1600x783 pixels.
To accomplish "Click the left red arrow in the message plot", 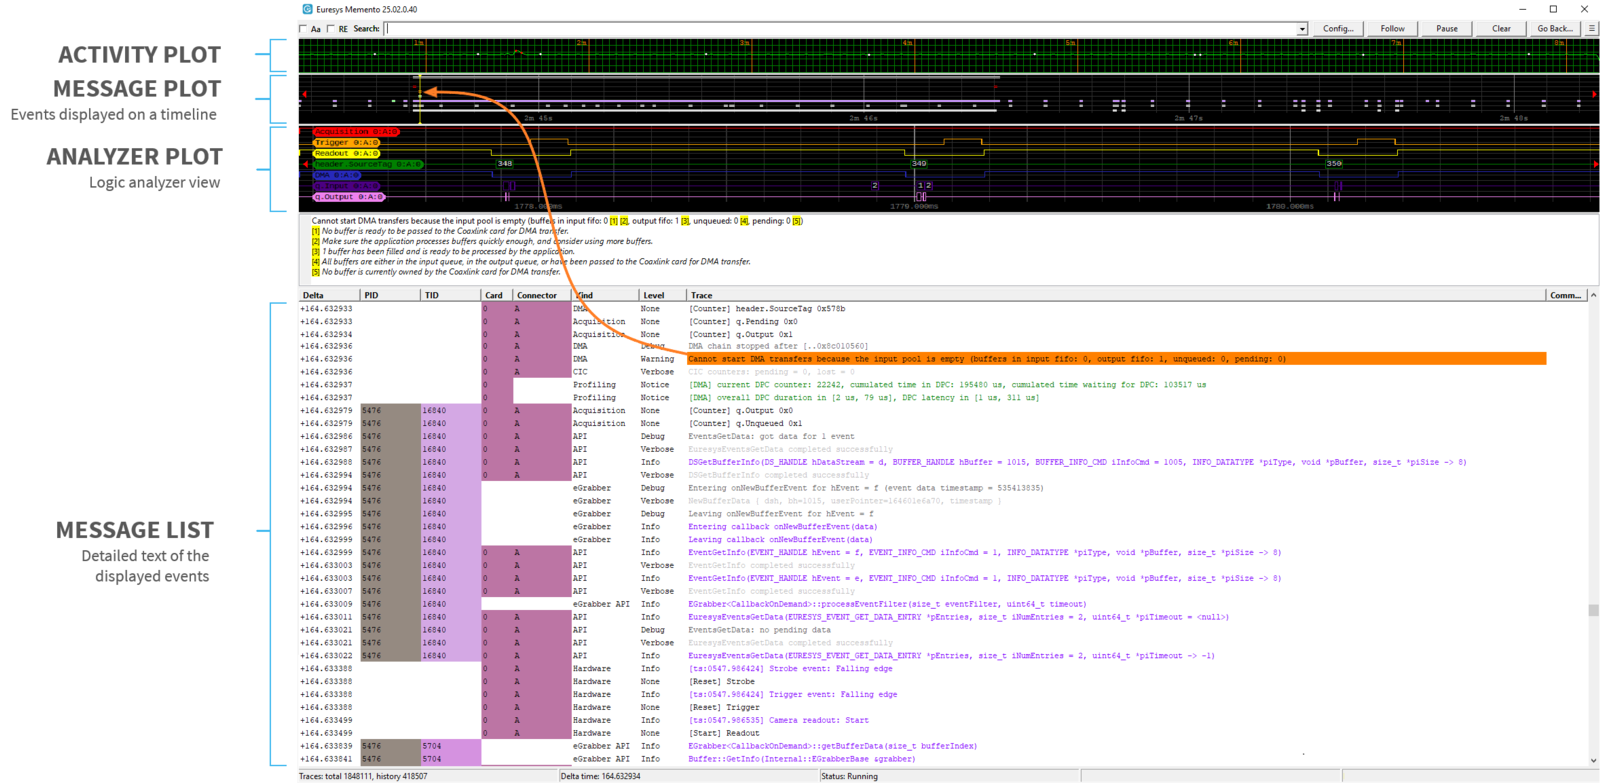I will 304,95.
